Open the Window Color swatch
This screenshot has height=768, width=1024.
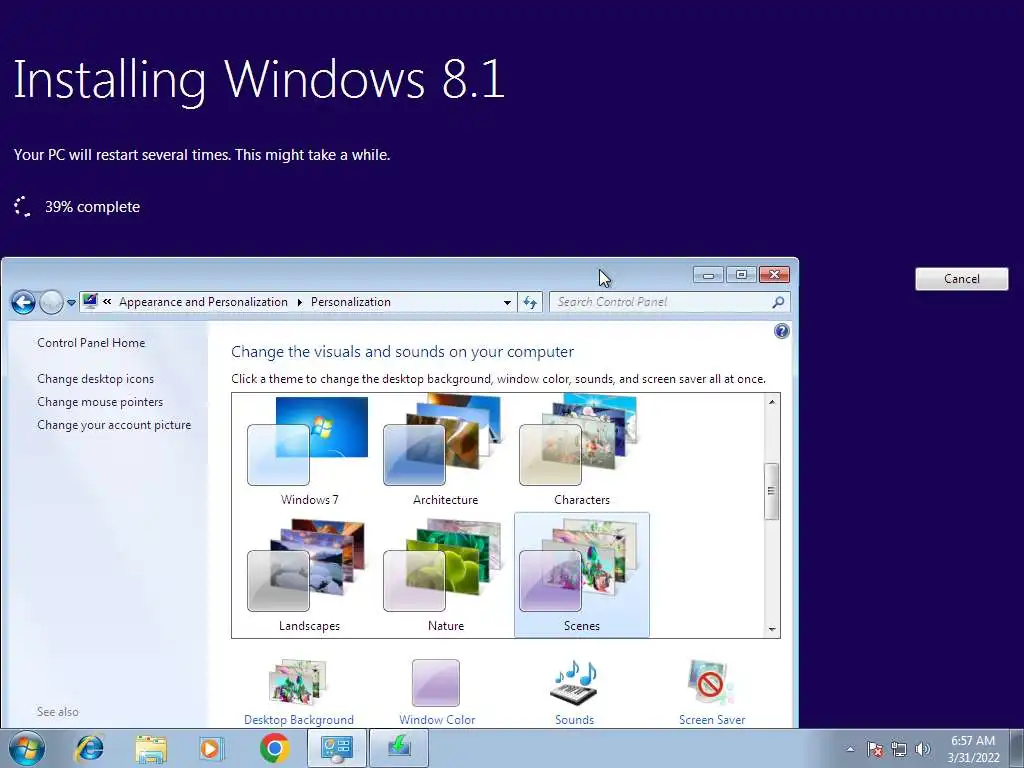(436, 682)
